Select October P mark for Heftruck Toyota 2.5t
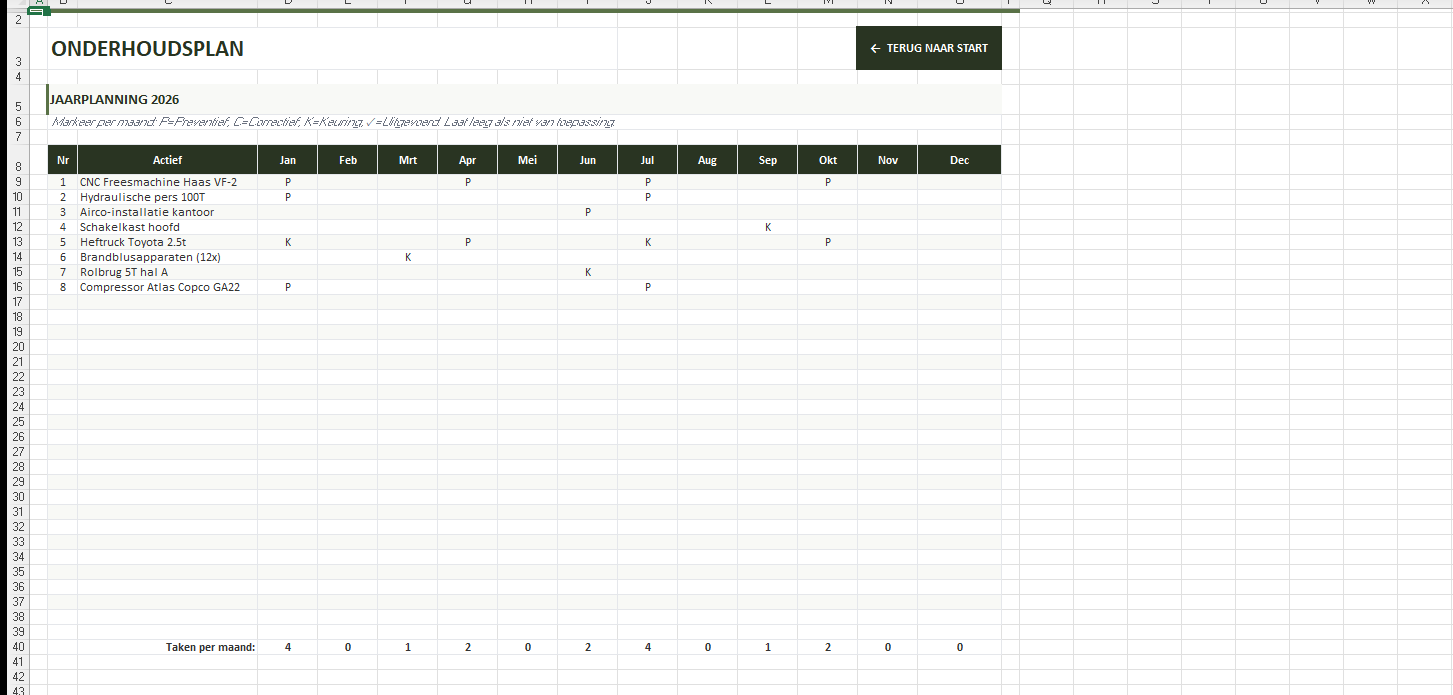This screenshot has width=1453, height=695. pos(828,242)
